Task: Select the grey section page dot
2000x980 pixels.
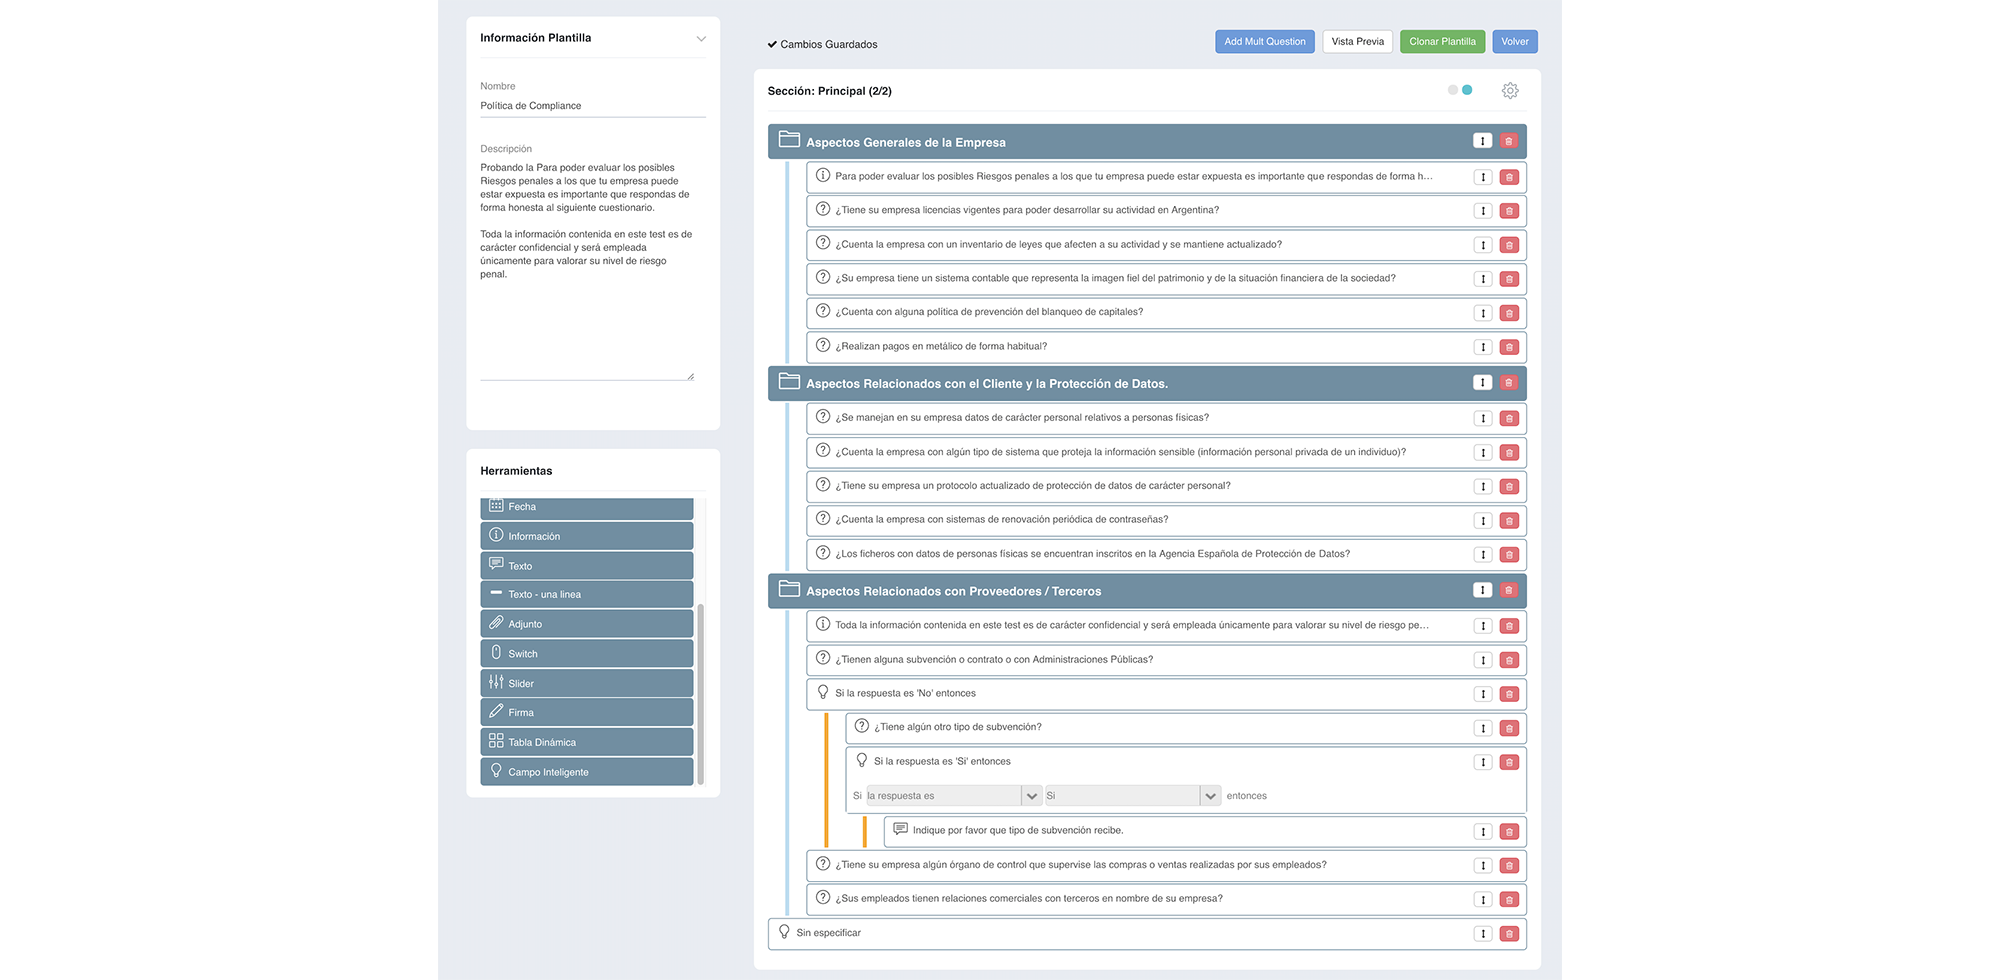Action: tap(1453, 90)
